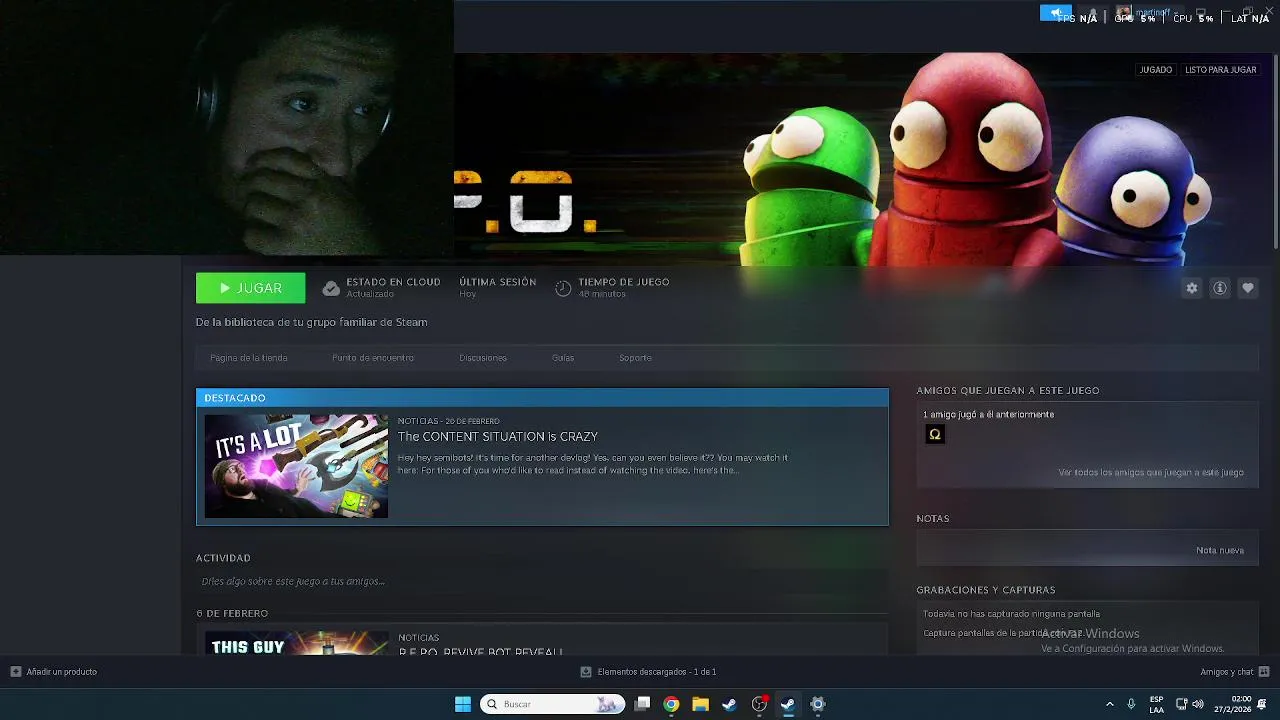
Task: Open File Explorer from the taskbar
Action: pos(700,704)
